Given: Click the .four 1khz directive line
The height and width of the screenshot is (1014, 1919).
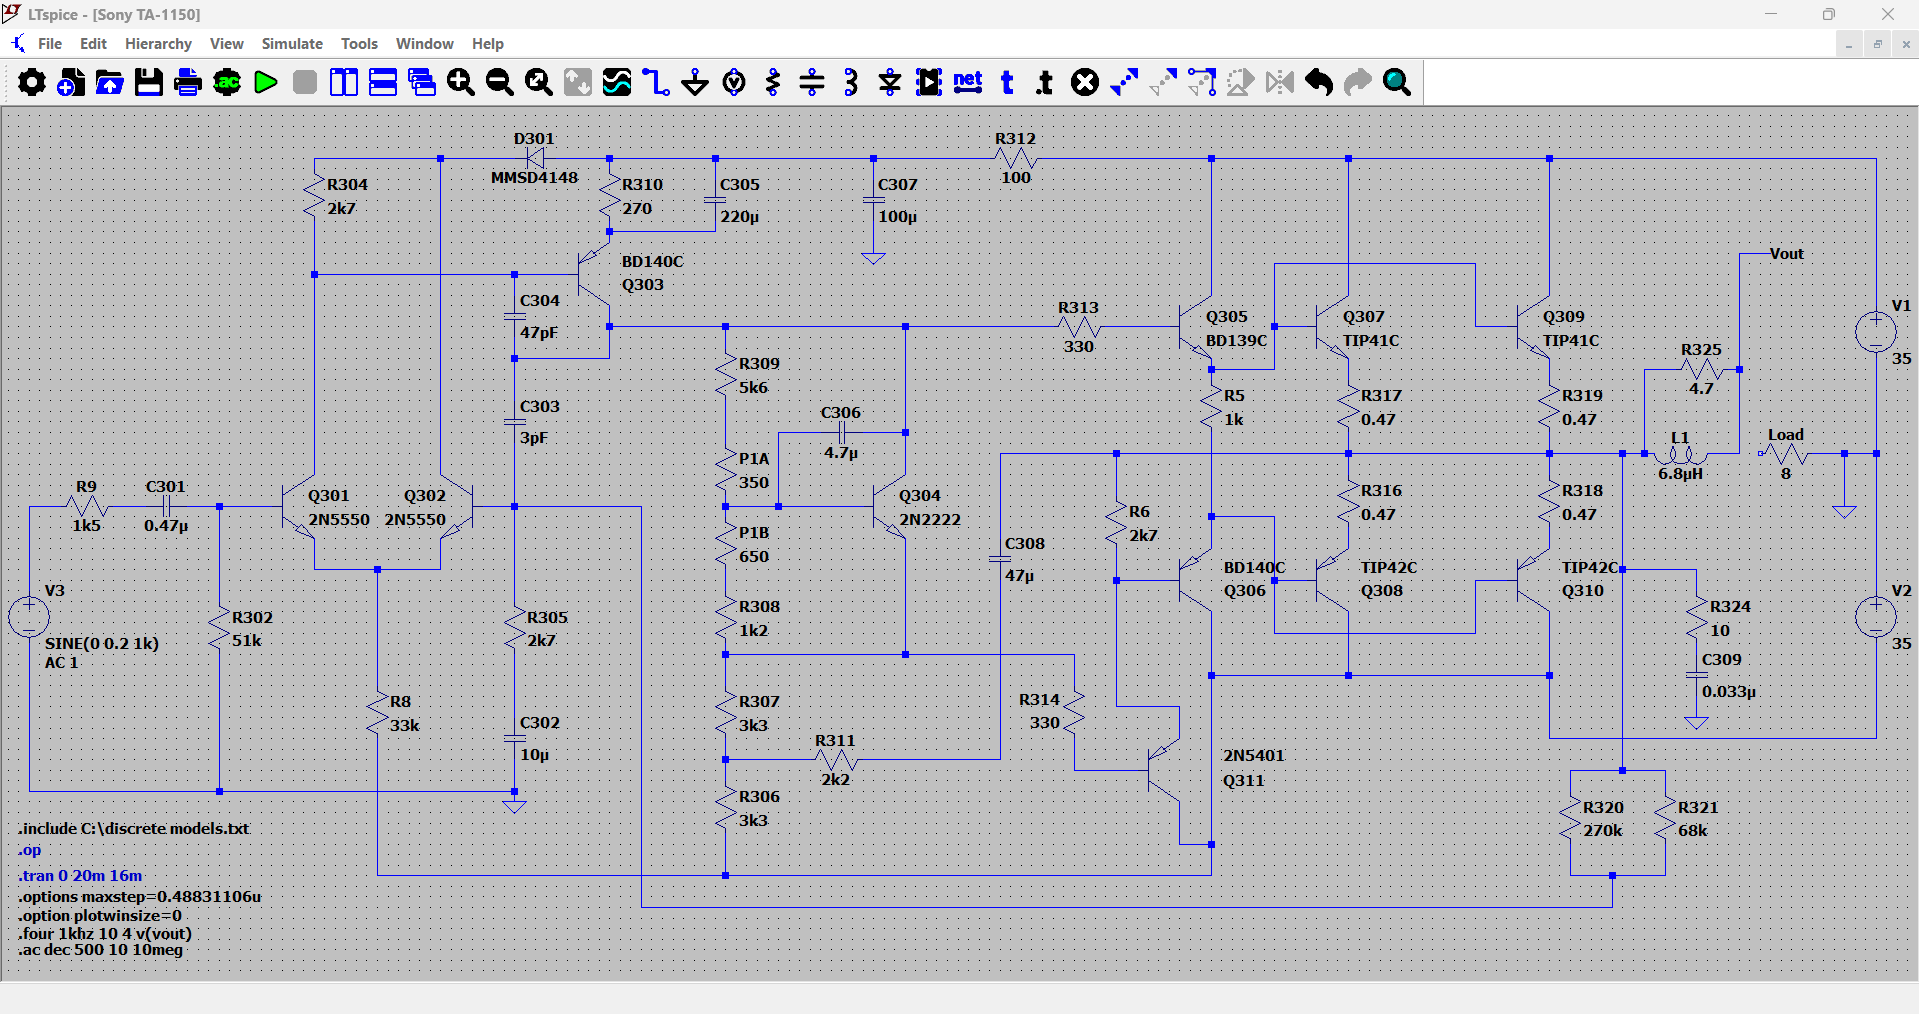Looking at the screenshot, I should click(x=105, y=933).
